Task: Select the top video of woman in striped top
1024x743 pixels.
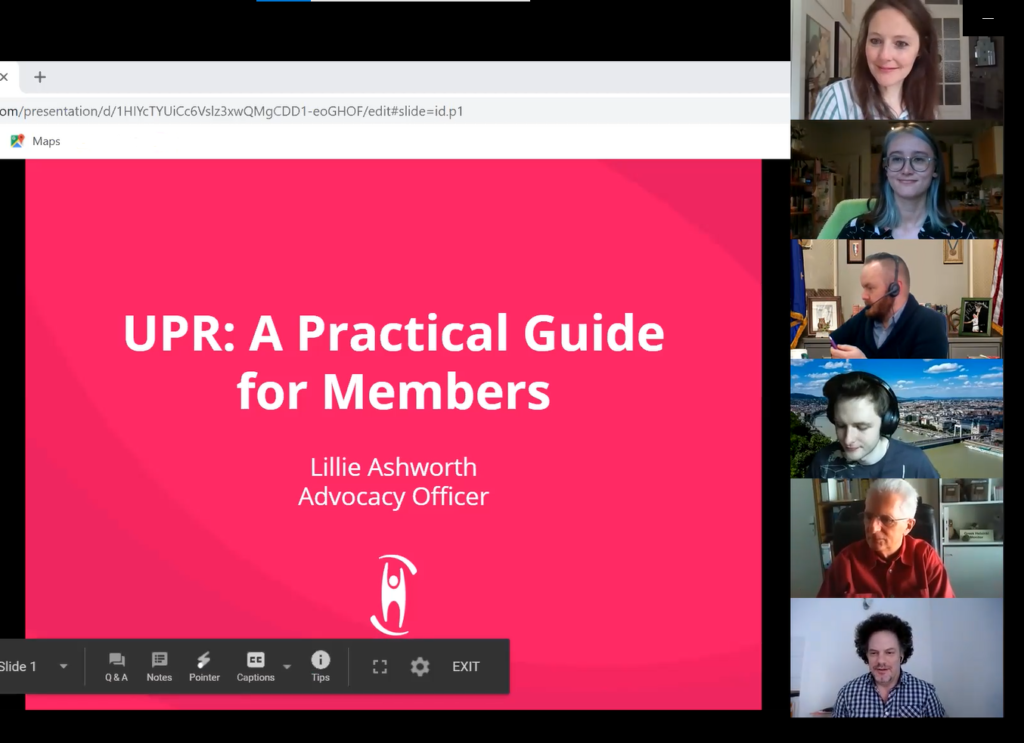Action: (896, 60)
